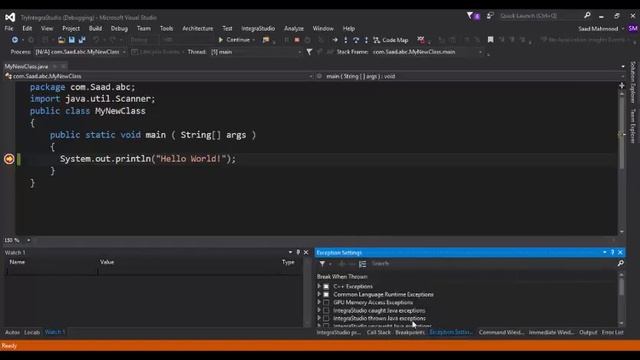This screenshot has height=360, width=640.
Task: Click the Exception Settings search field
Action: pyautogui.click(x=492, y=264)
